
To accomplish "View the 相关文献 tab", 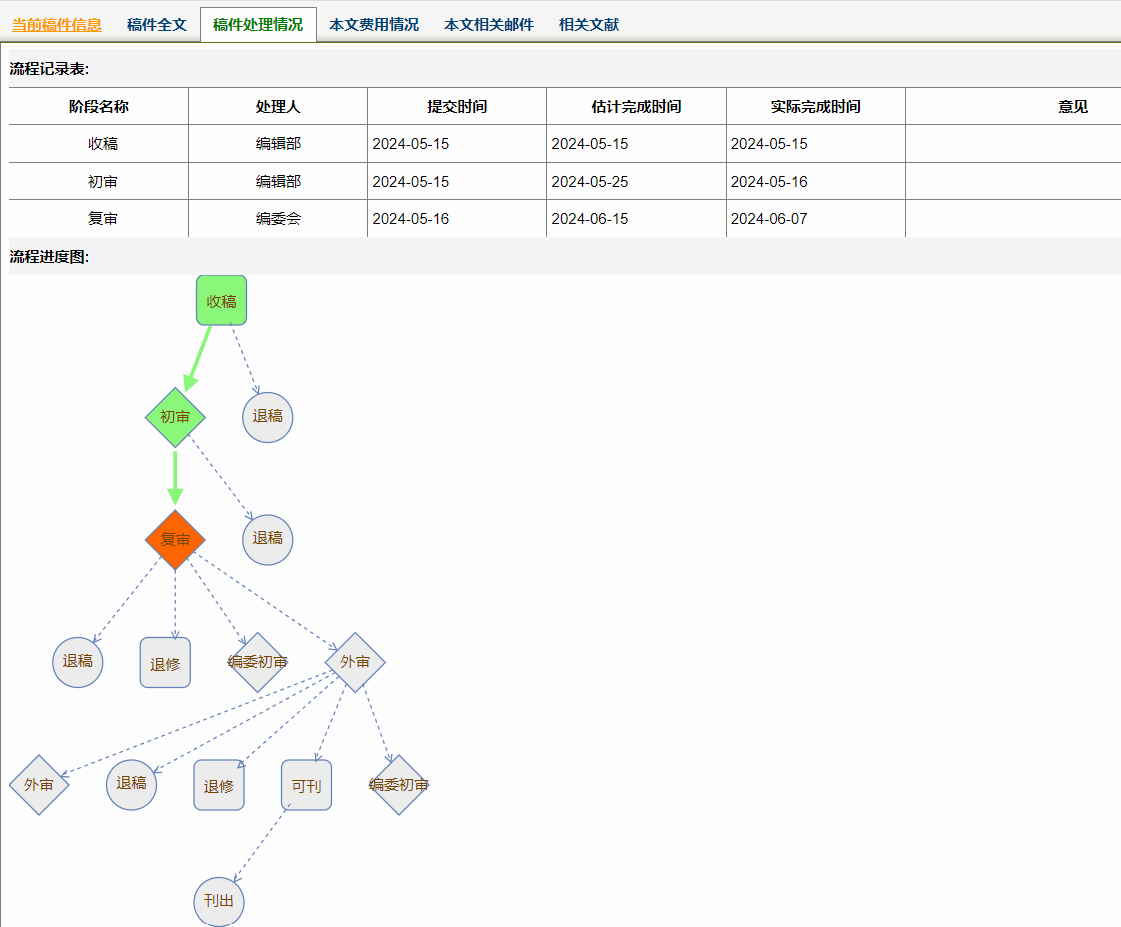I will pyautogui.click(x=589, y=24).
